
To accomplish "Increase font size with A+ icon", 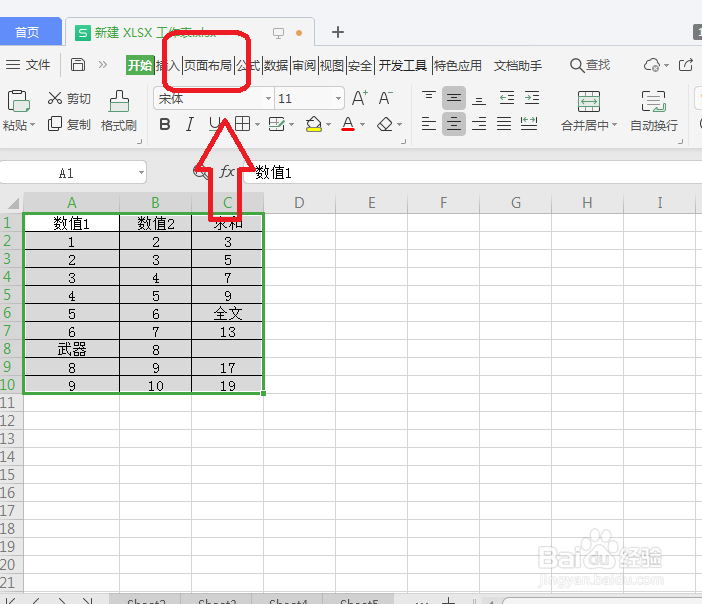I will tap(360, 98).
